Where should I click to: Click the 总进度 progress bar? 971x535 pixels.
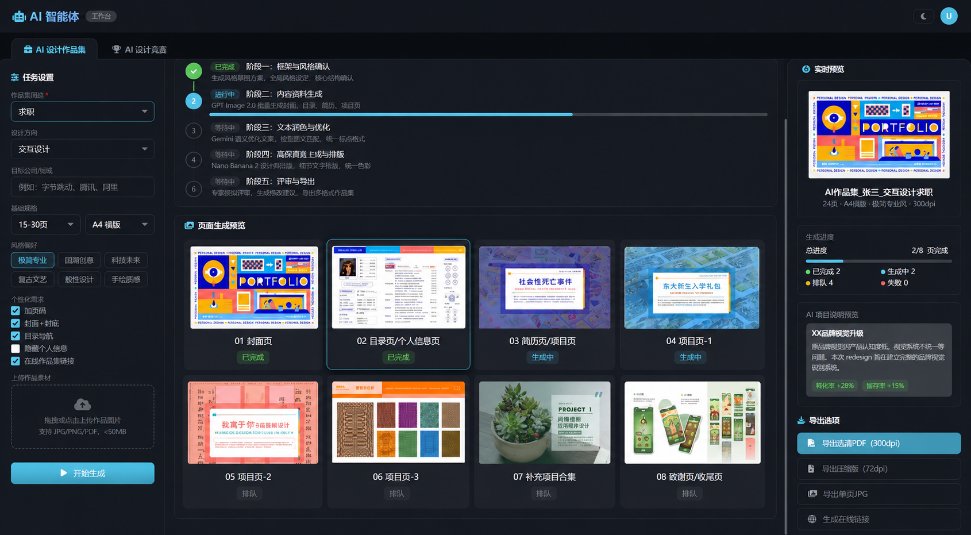879,261
